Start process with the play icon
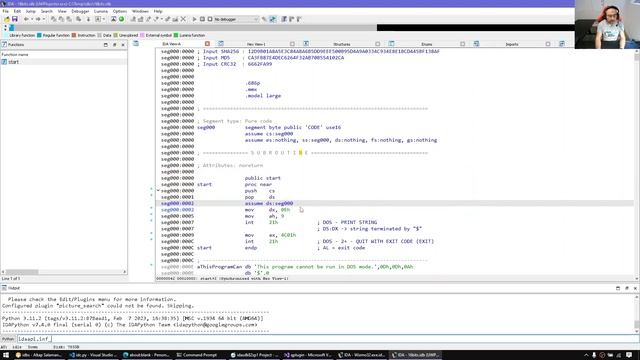The width and height of the screenshot is (640, 360). click(x=194, y=19)
